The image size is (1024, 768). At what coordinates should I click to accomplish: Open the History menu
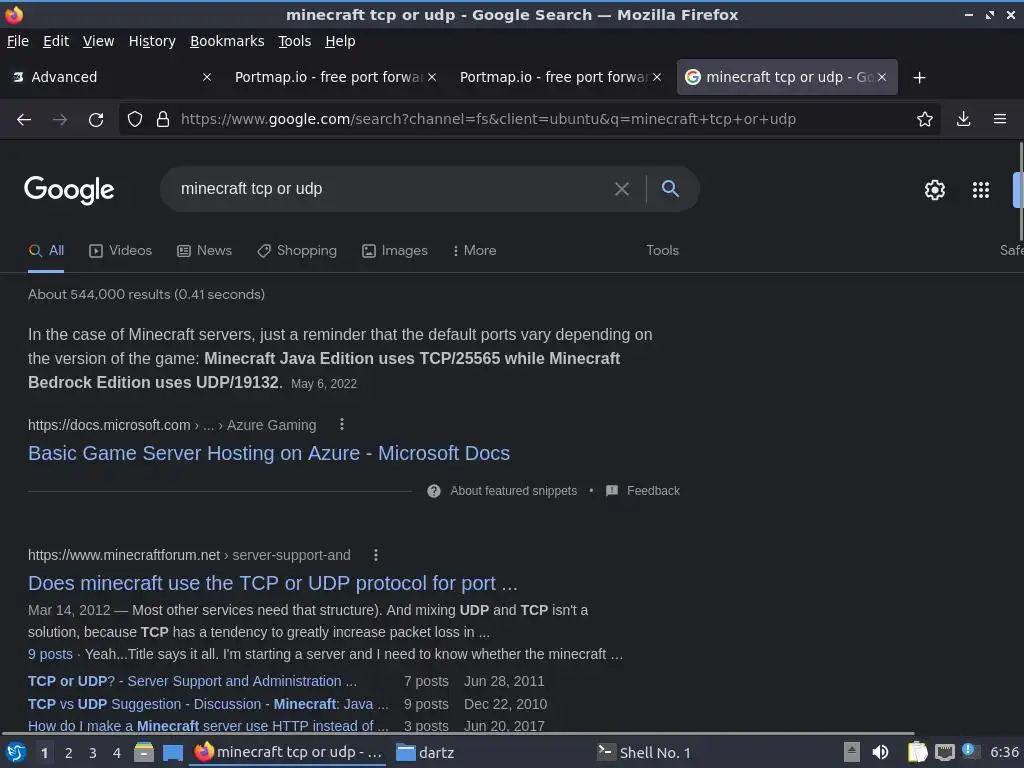pos(152,41)
